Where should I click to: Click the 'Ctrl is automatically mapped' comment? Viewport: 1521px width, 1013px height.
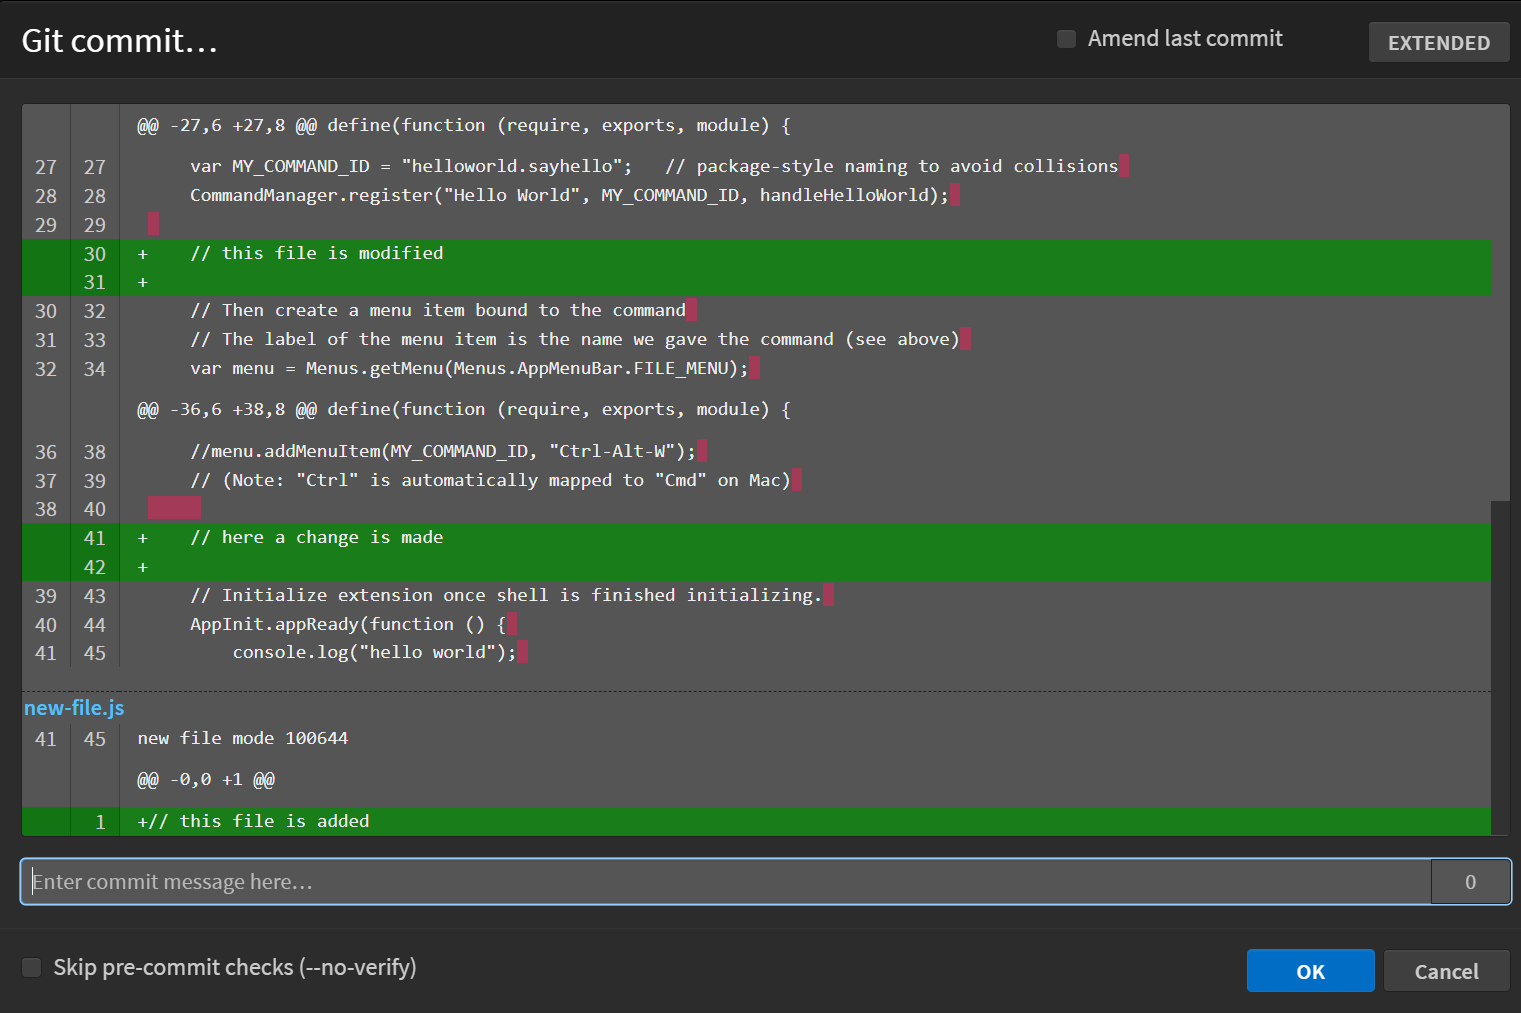(490, 480)
